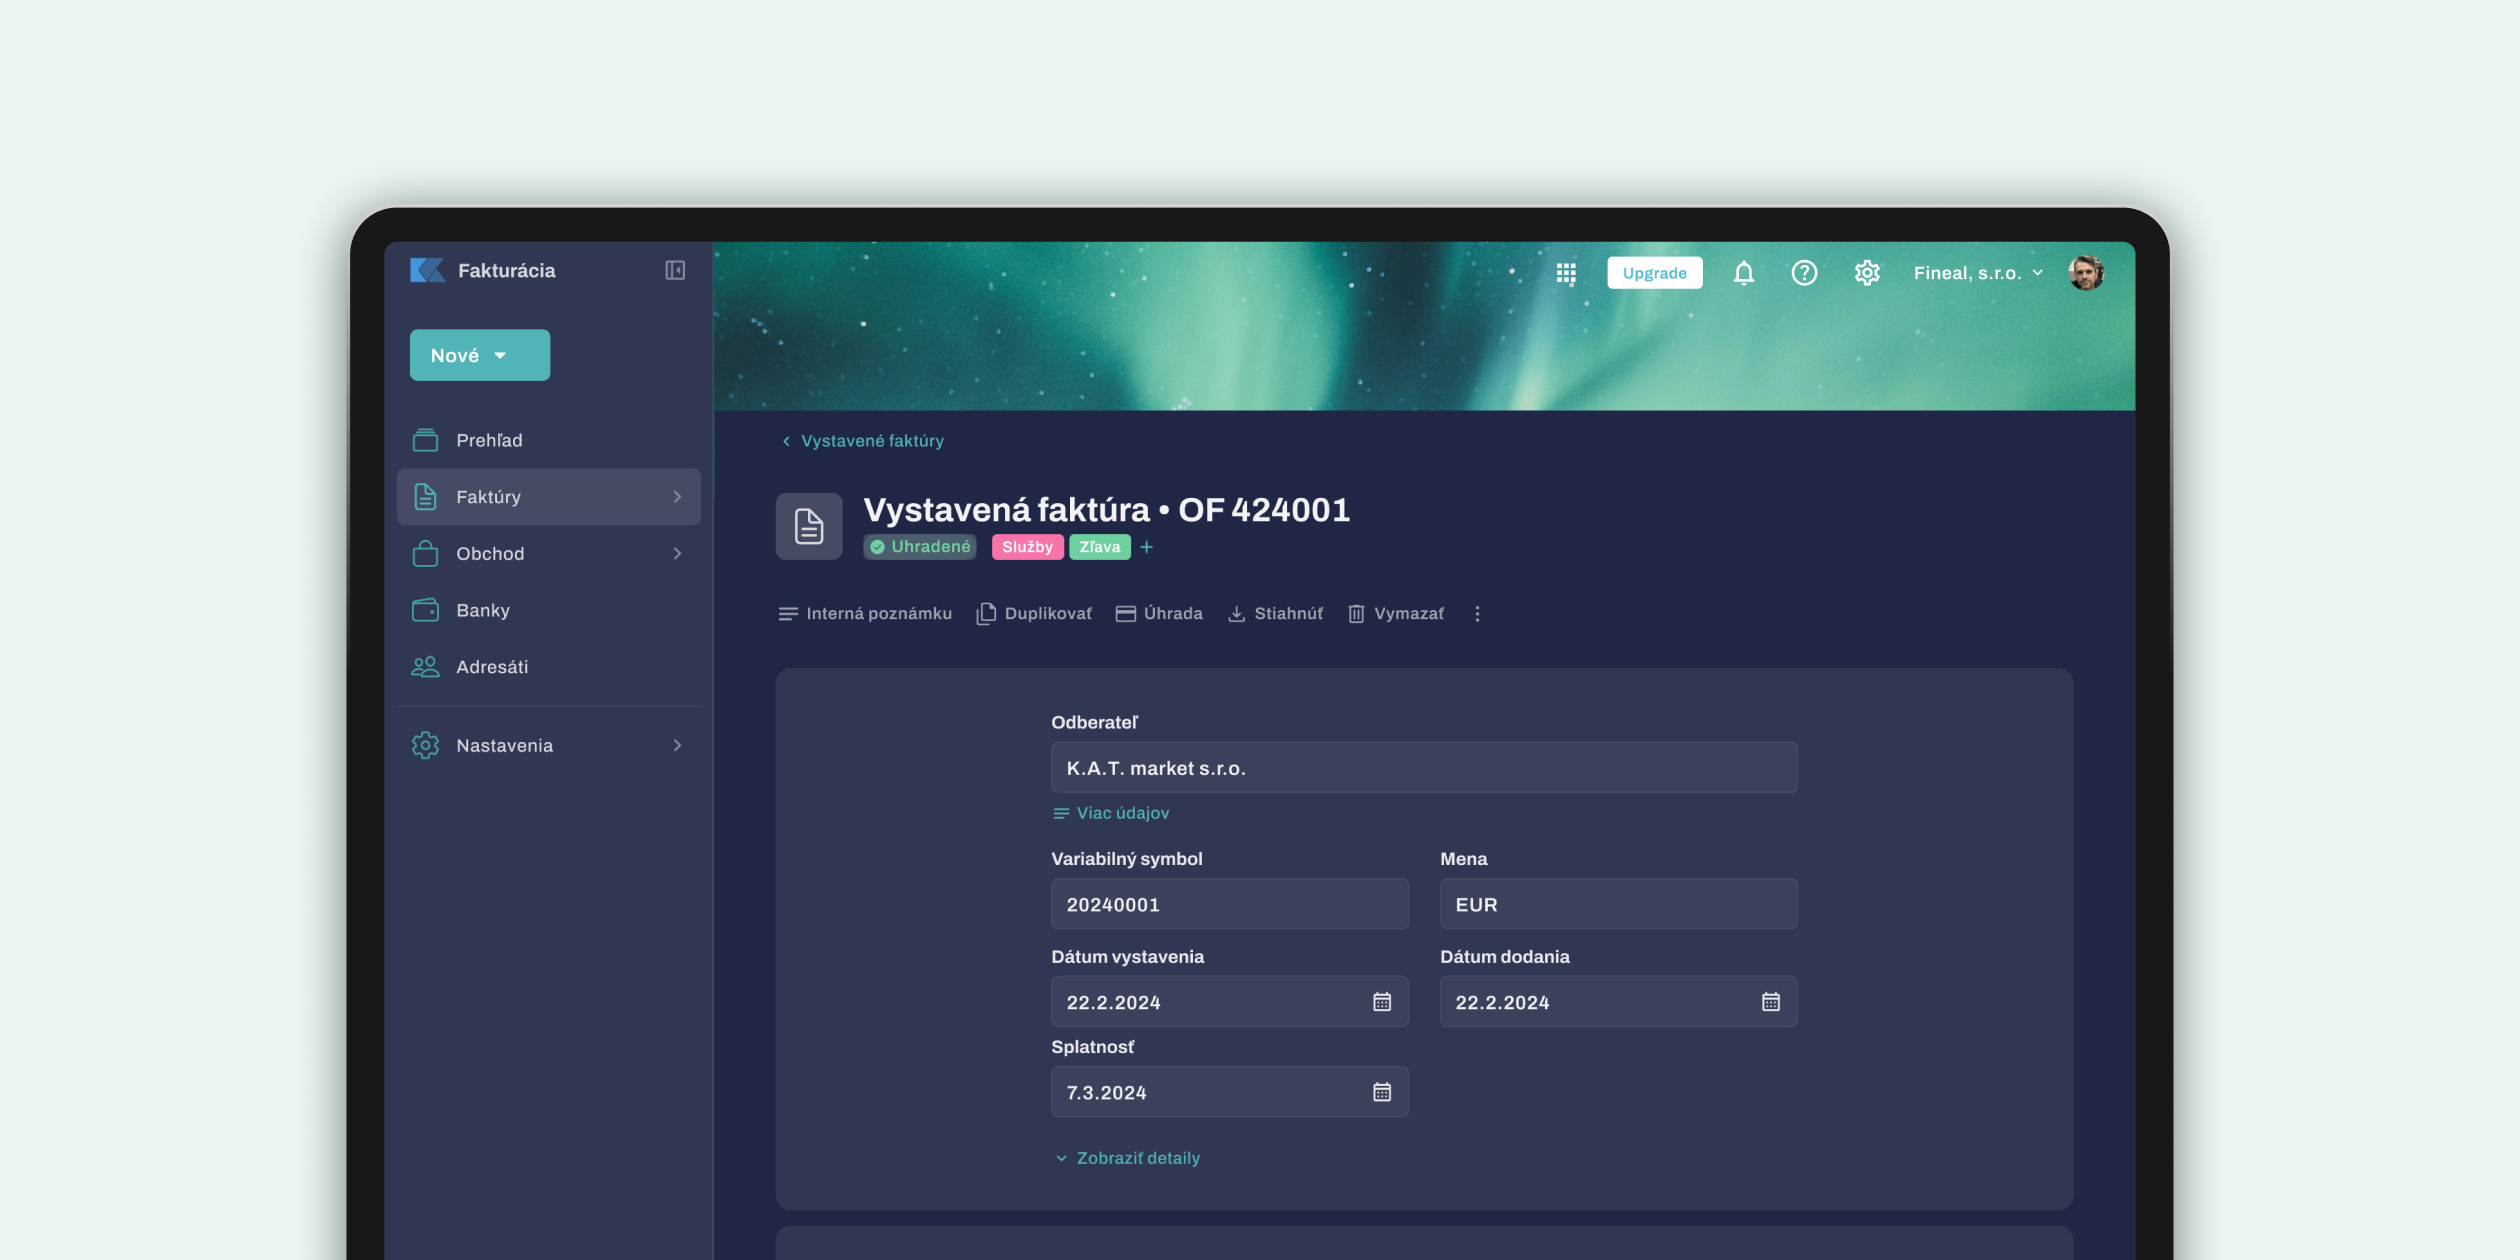Open the Nové dropdown button

tap(479, 355)
